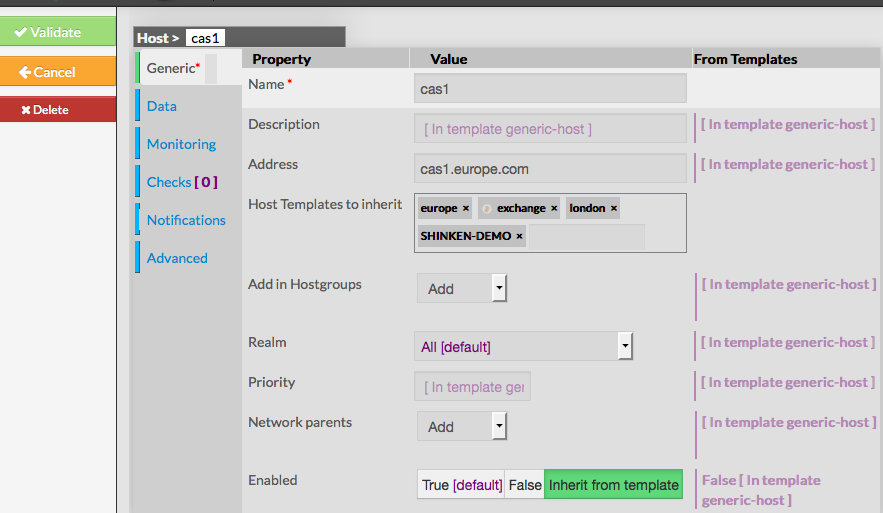
Task: Remove the london template tag
Action: click(x=614, y=208)
